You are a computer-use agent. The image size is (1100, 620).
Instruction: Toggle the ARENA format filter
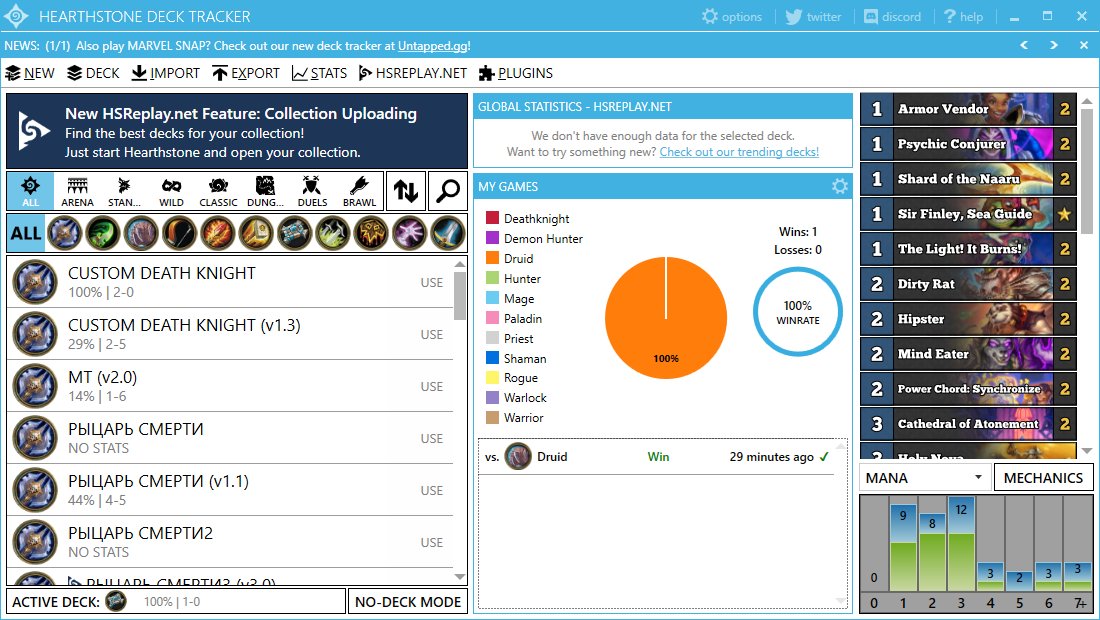pyautogui.click(x=77, y=191)
